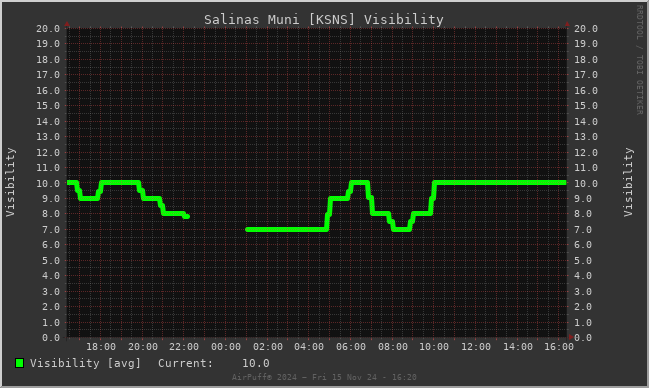Click the 06:00 time axis label
The height and width of the screenshot is (388, 649).
coord(351,347)
